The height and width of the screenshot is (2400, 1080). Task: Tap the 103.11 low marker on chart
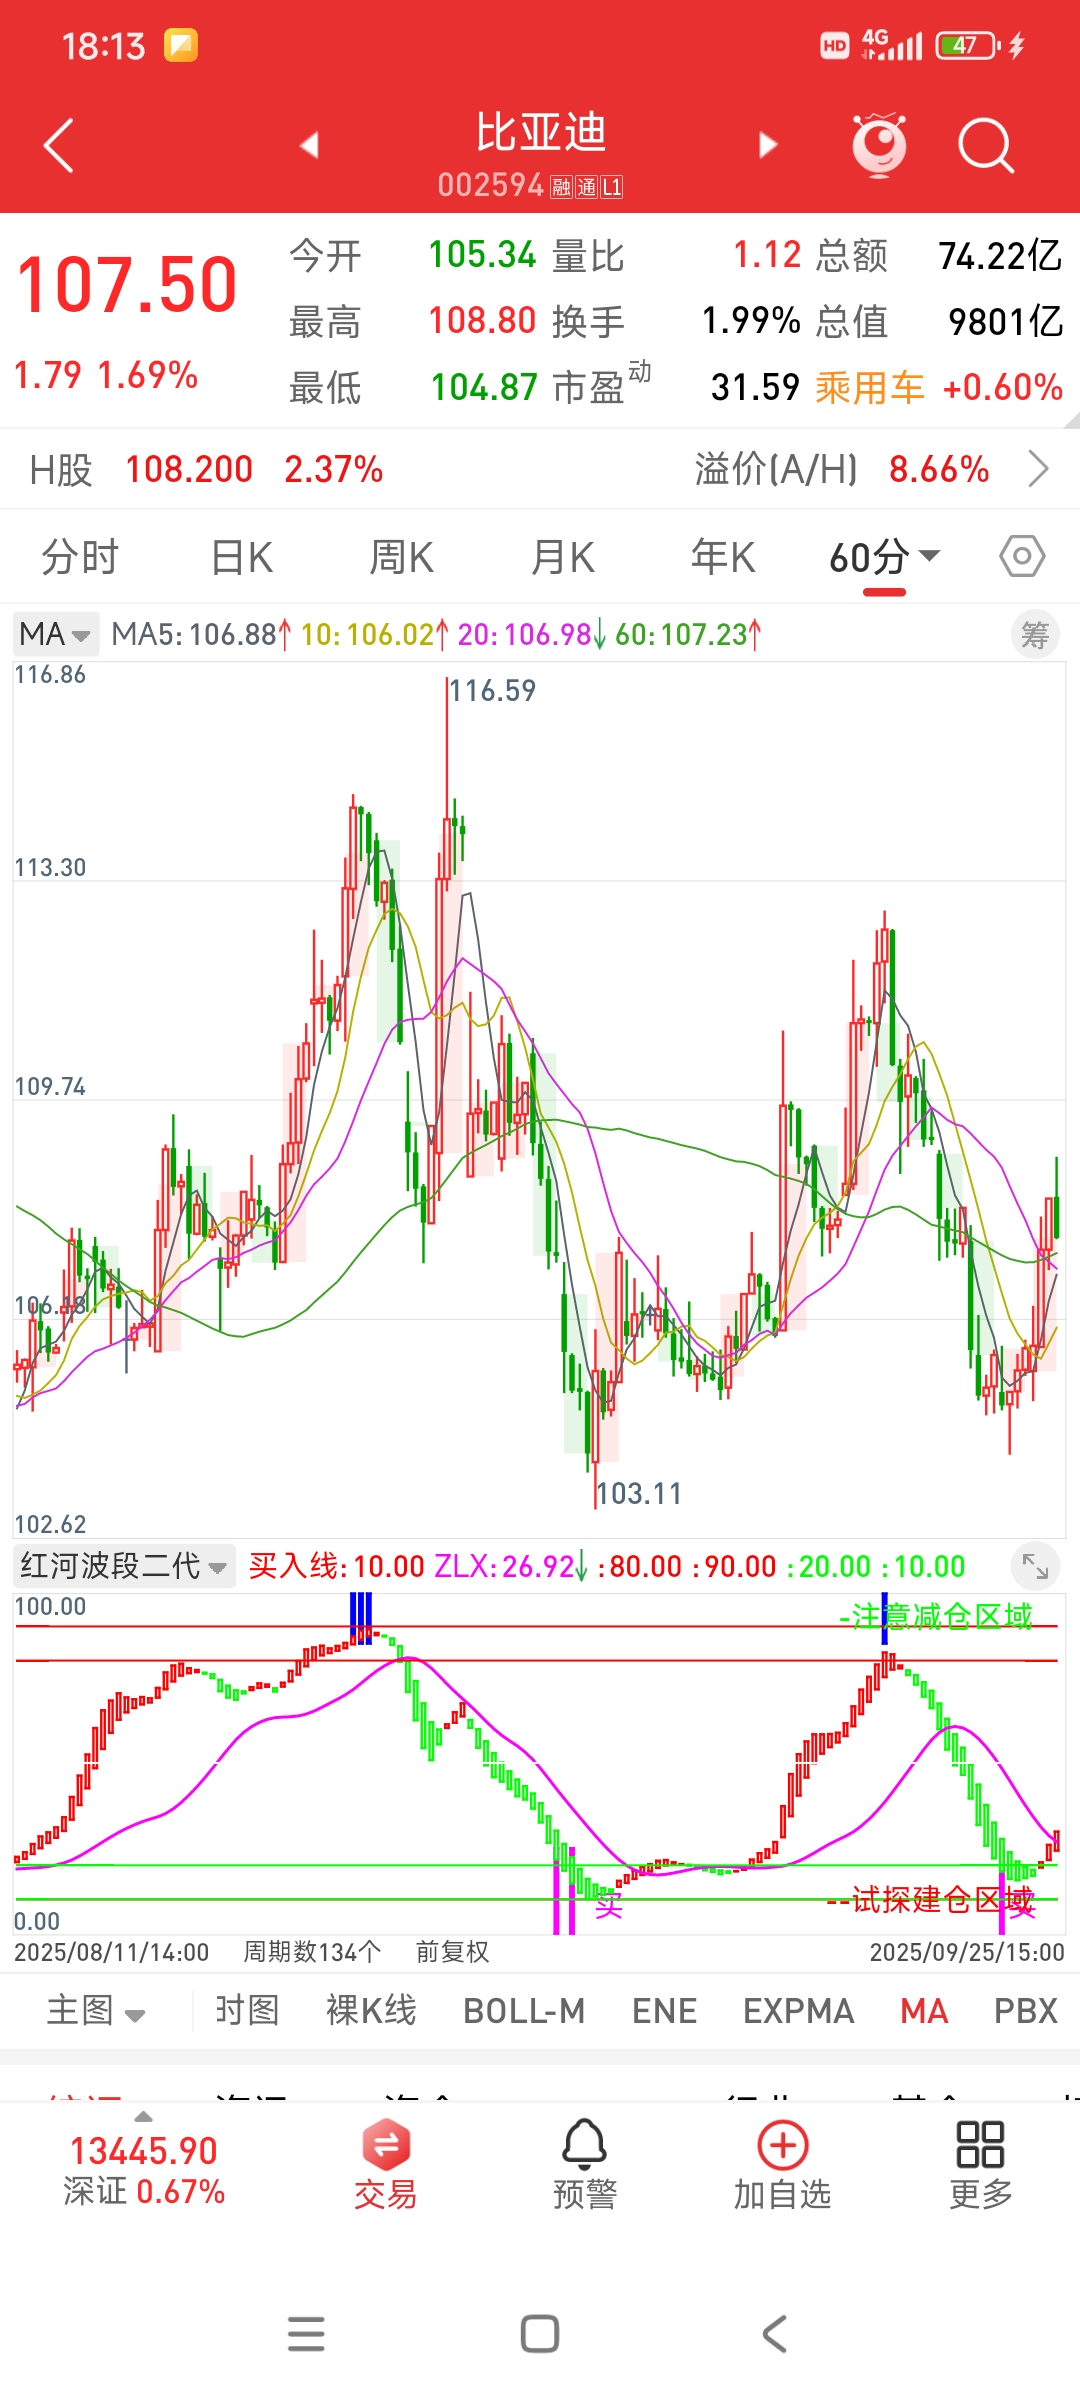point(639,1493)
